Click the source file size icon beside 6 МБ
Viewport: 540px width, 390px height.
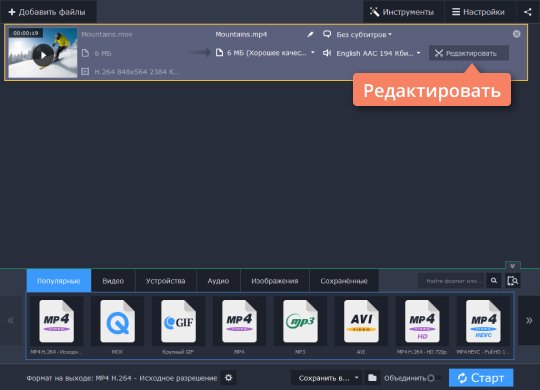85,53
